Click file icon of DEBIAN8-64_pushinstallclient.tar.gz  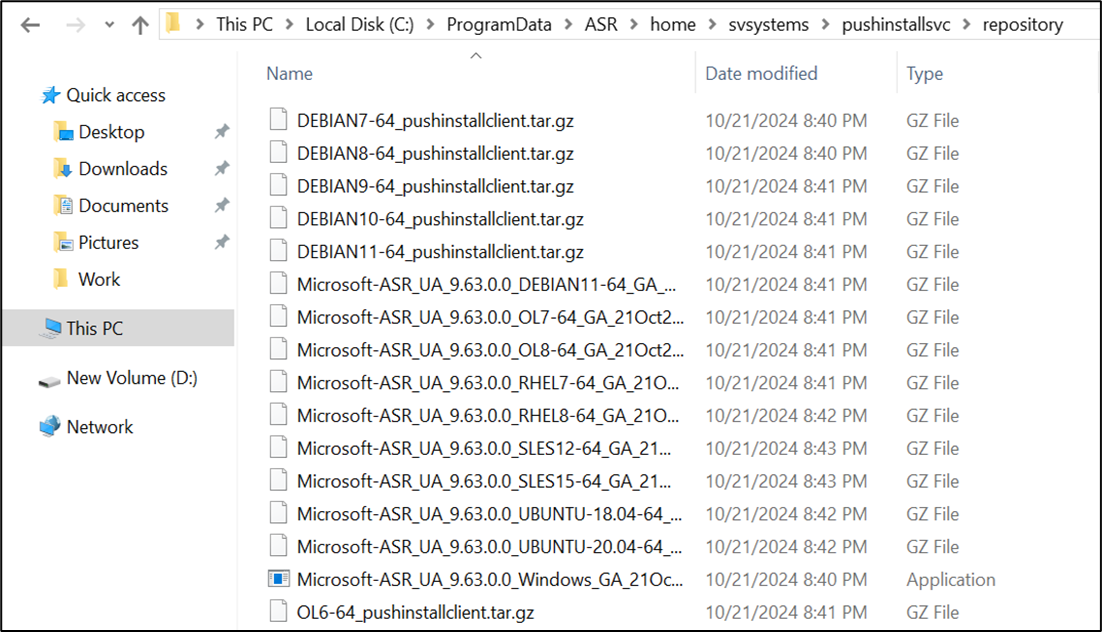pos(278,152)
